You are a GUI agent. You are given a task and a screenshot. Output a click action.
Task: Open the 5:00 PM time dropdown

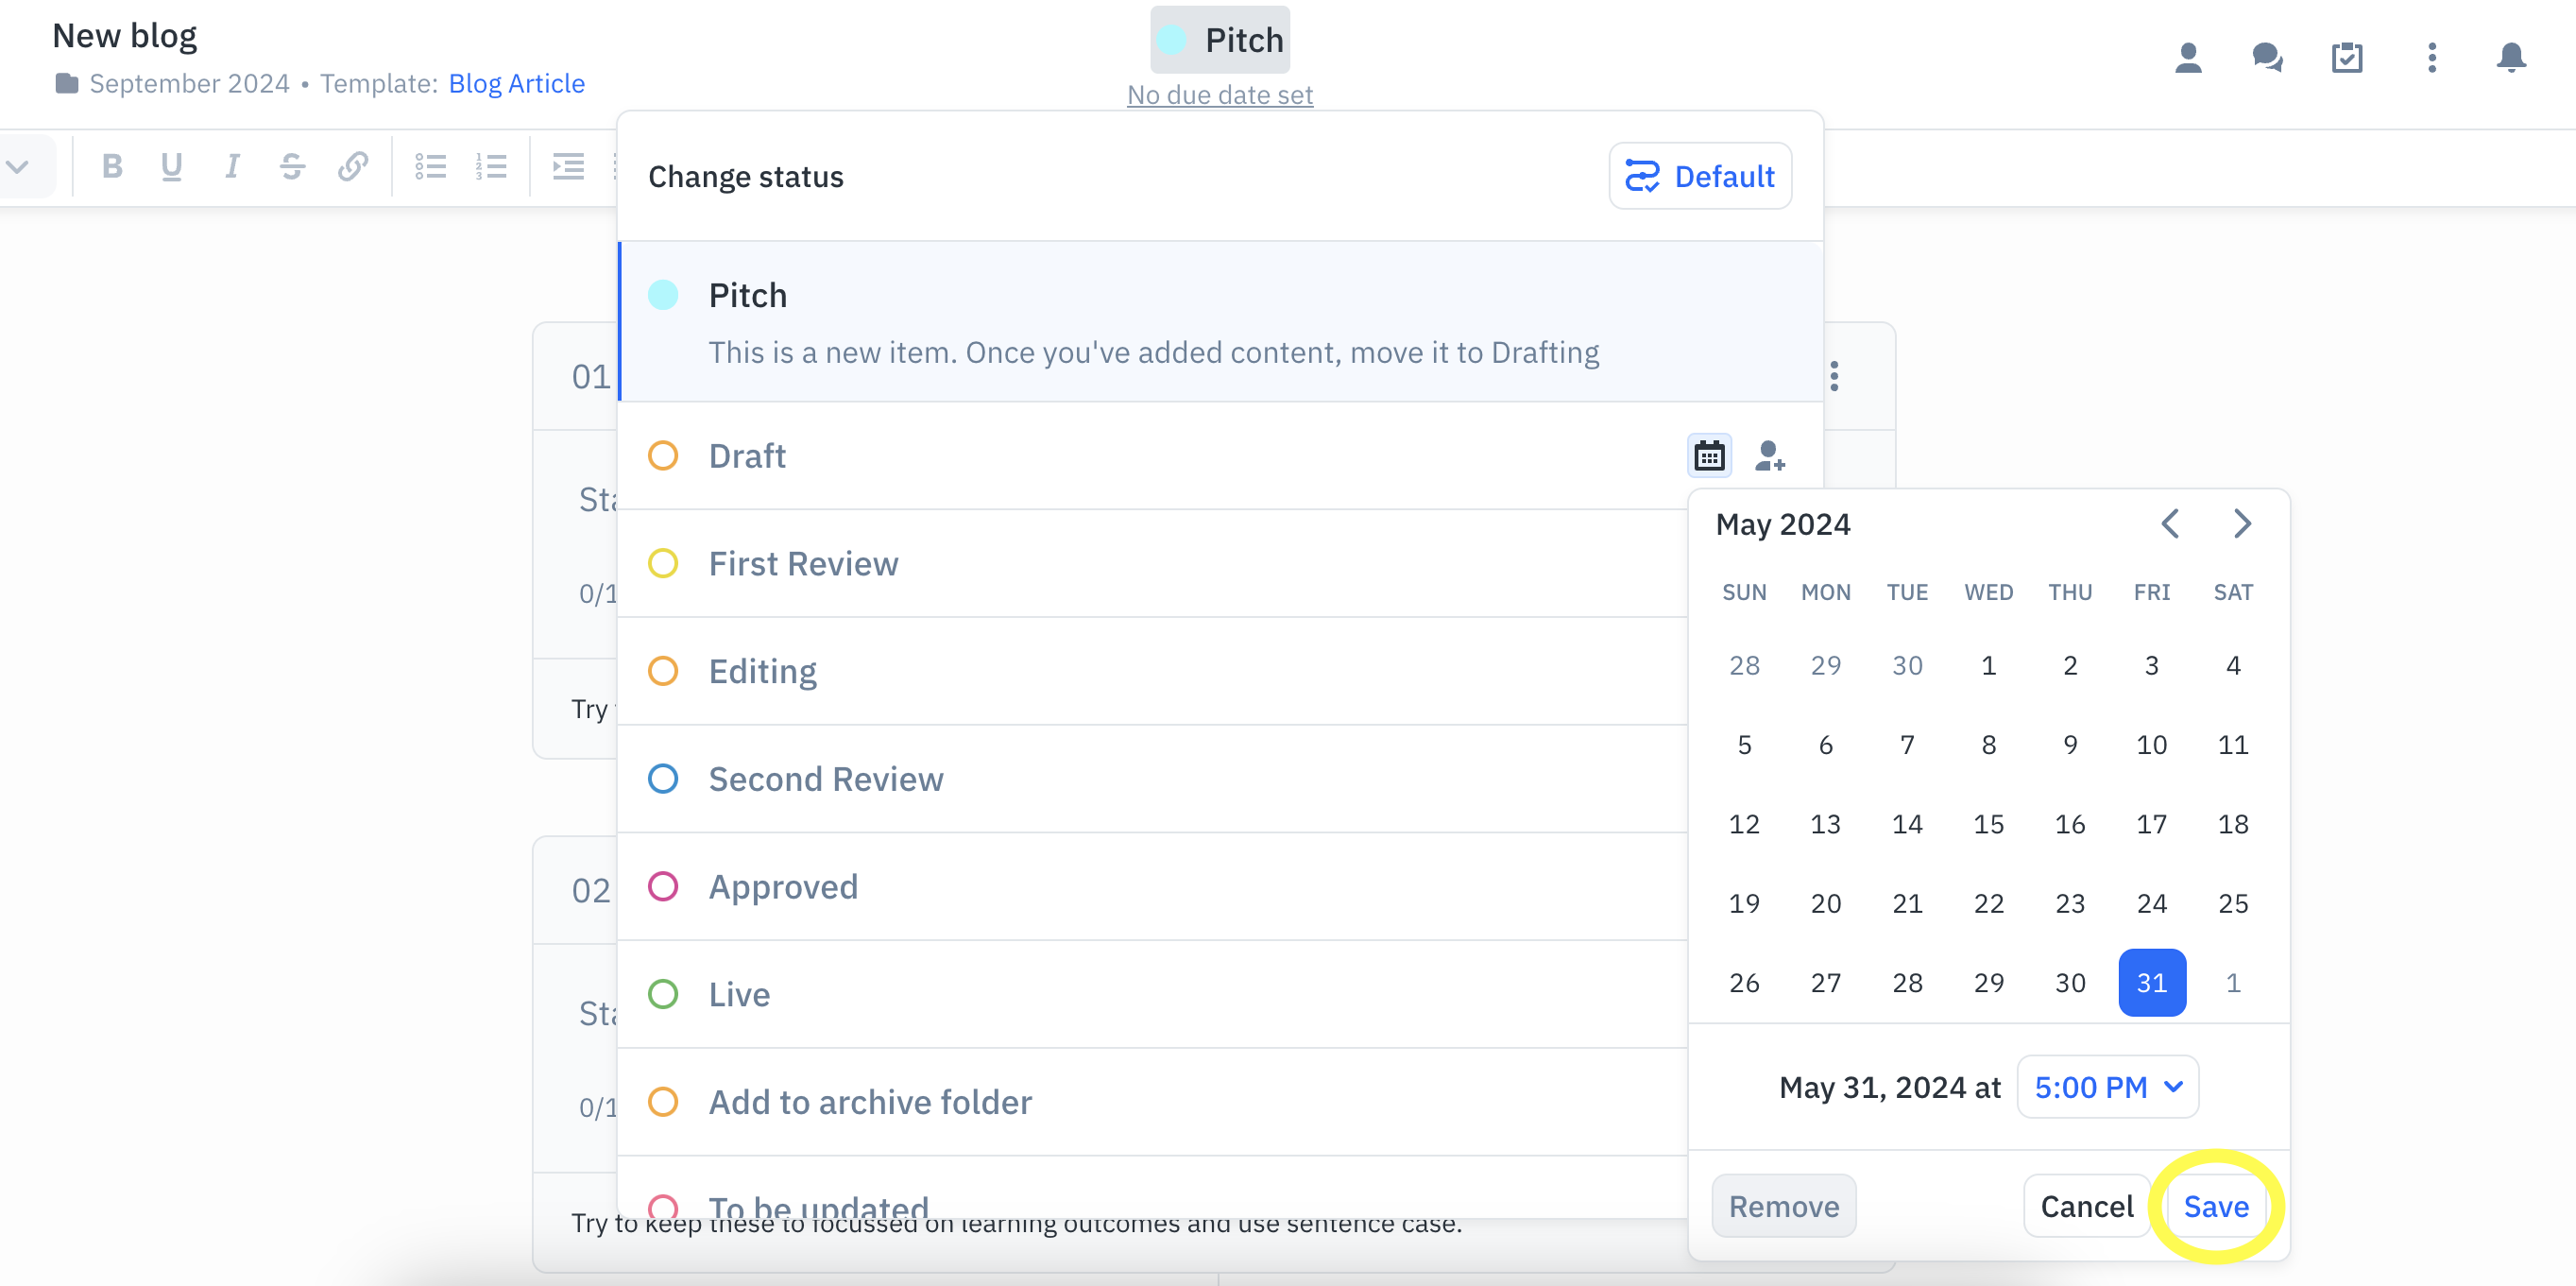(2107, 1087)
